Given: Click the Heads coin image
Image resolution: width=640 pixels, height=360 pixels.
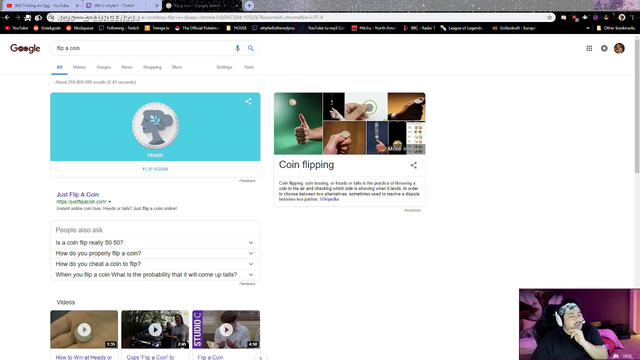Looking at the screenshot, I should pyautogui.click(x=155, y=126).
